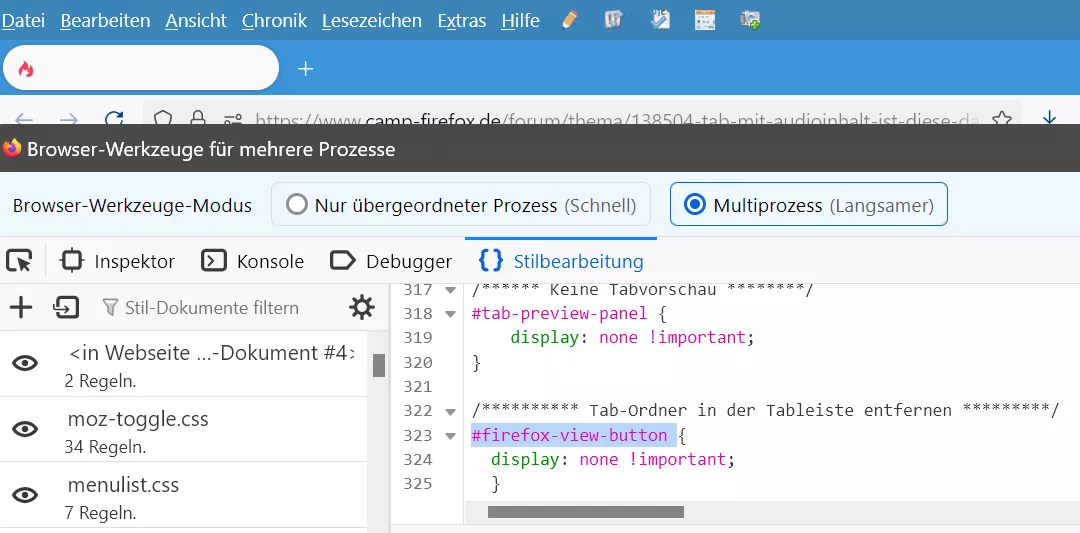1080x533 pixels.
Task: Open the Lesezeichen menu
Action: tap(371, 20)
